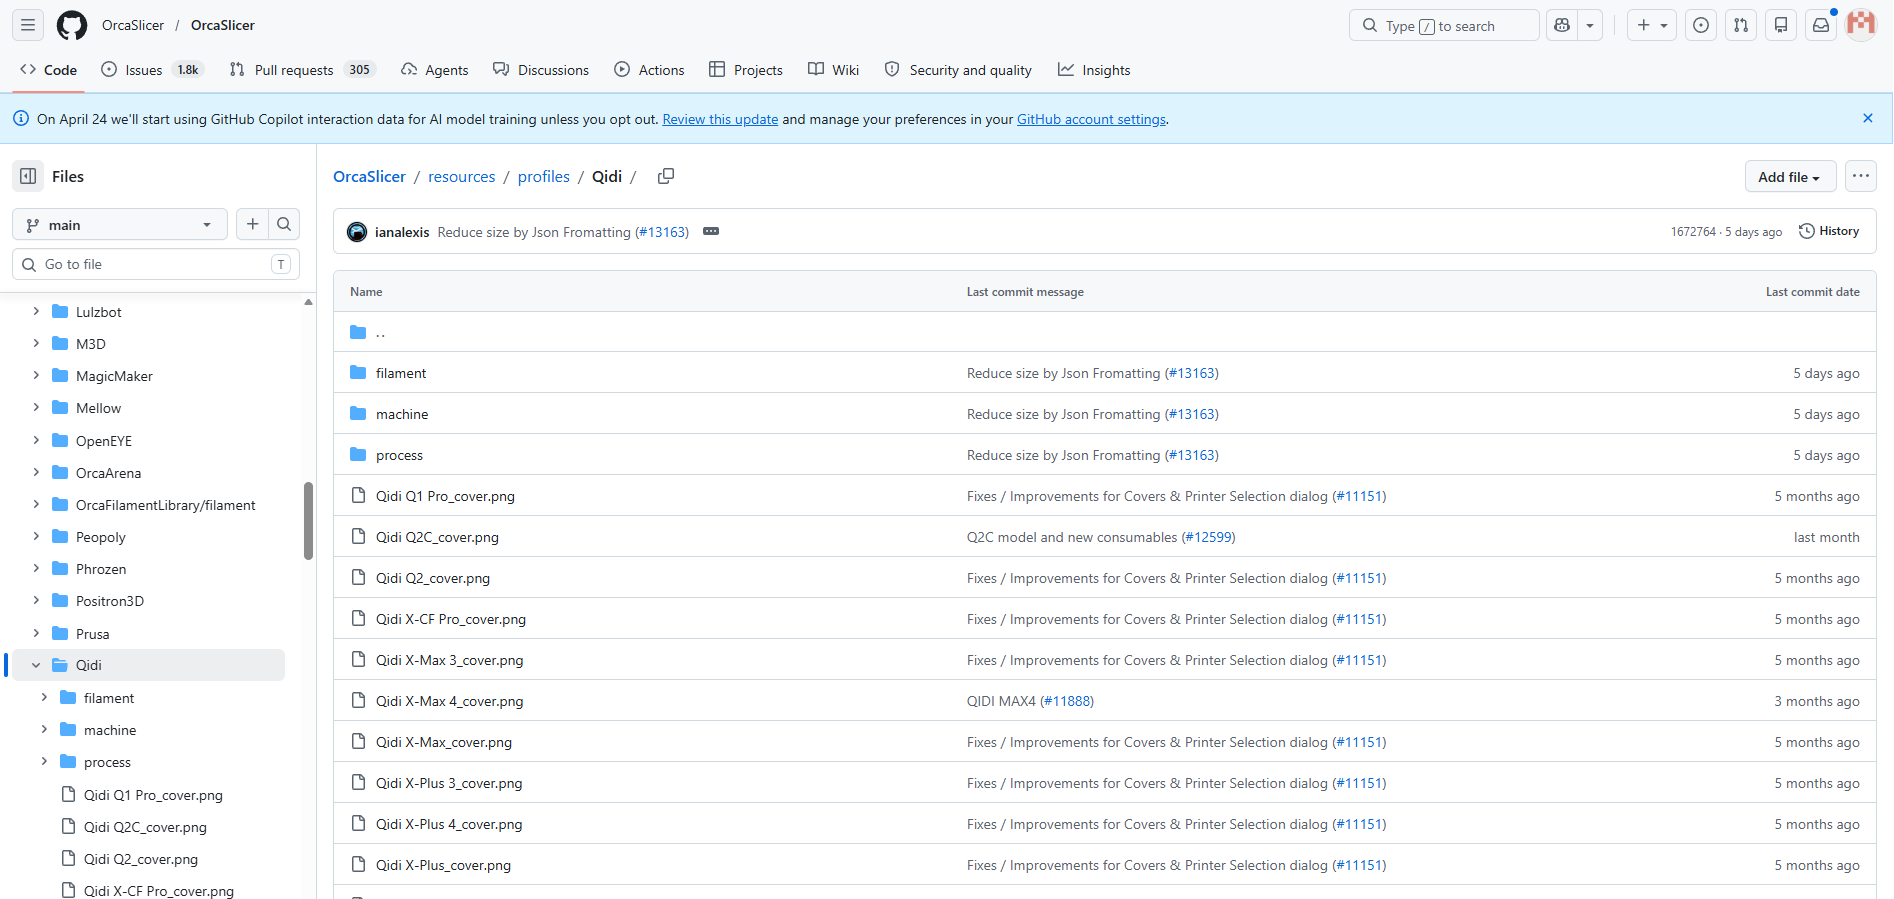Navigate to profiles in breadcrumb

(543, 176)
